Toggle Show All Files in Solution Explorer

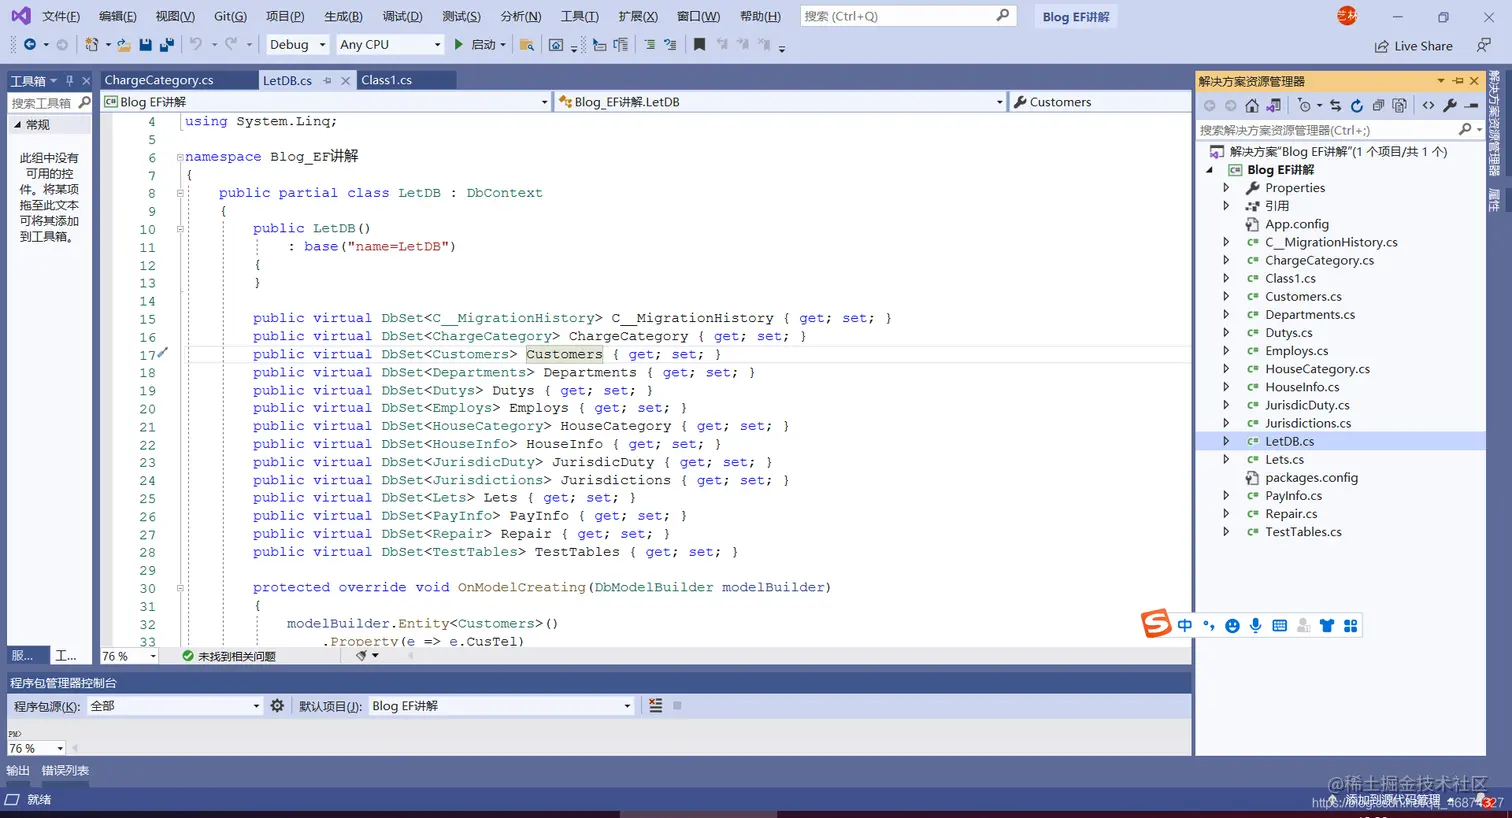pos(1400,105)
